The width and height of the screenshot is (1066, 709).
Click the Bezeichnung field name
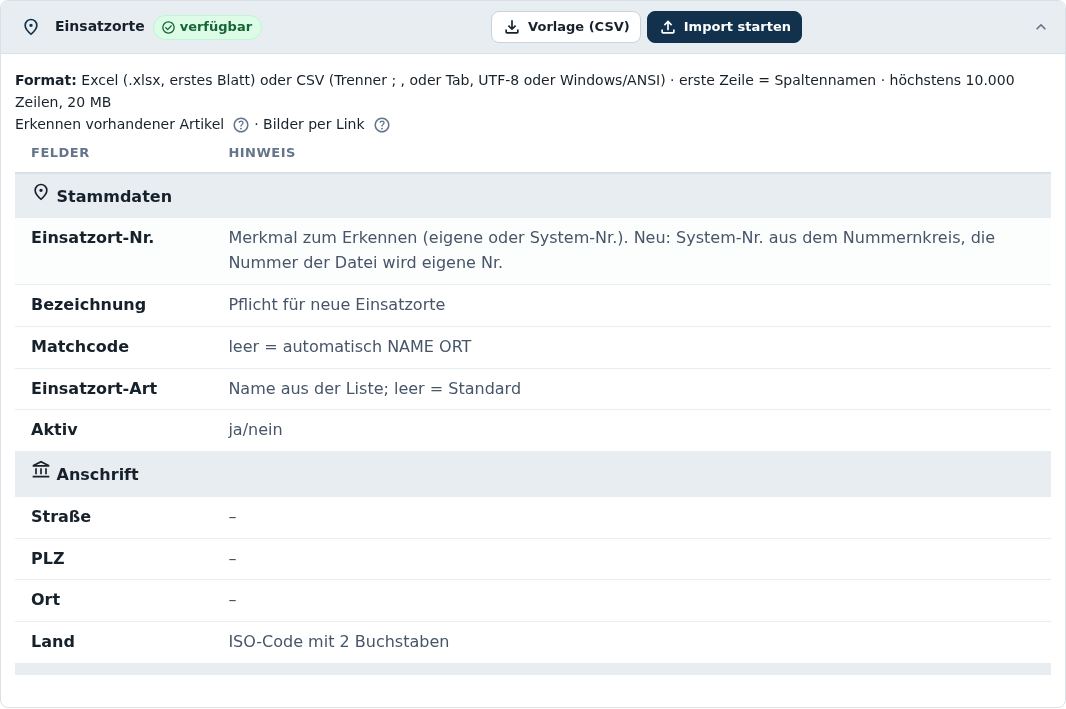coord(88,305)
